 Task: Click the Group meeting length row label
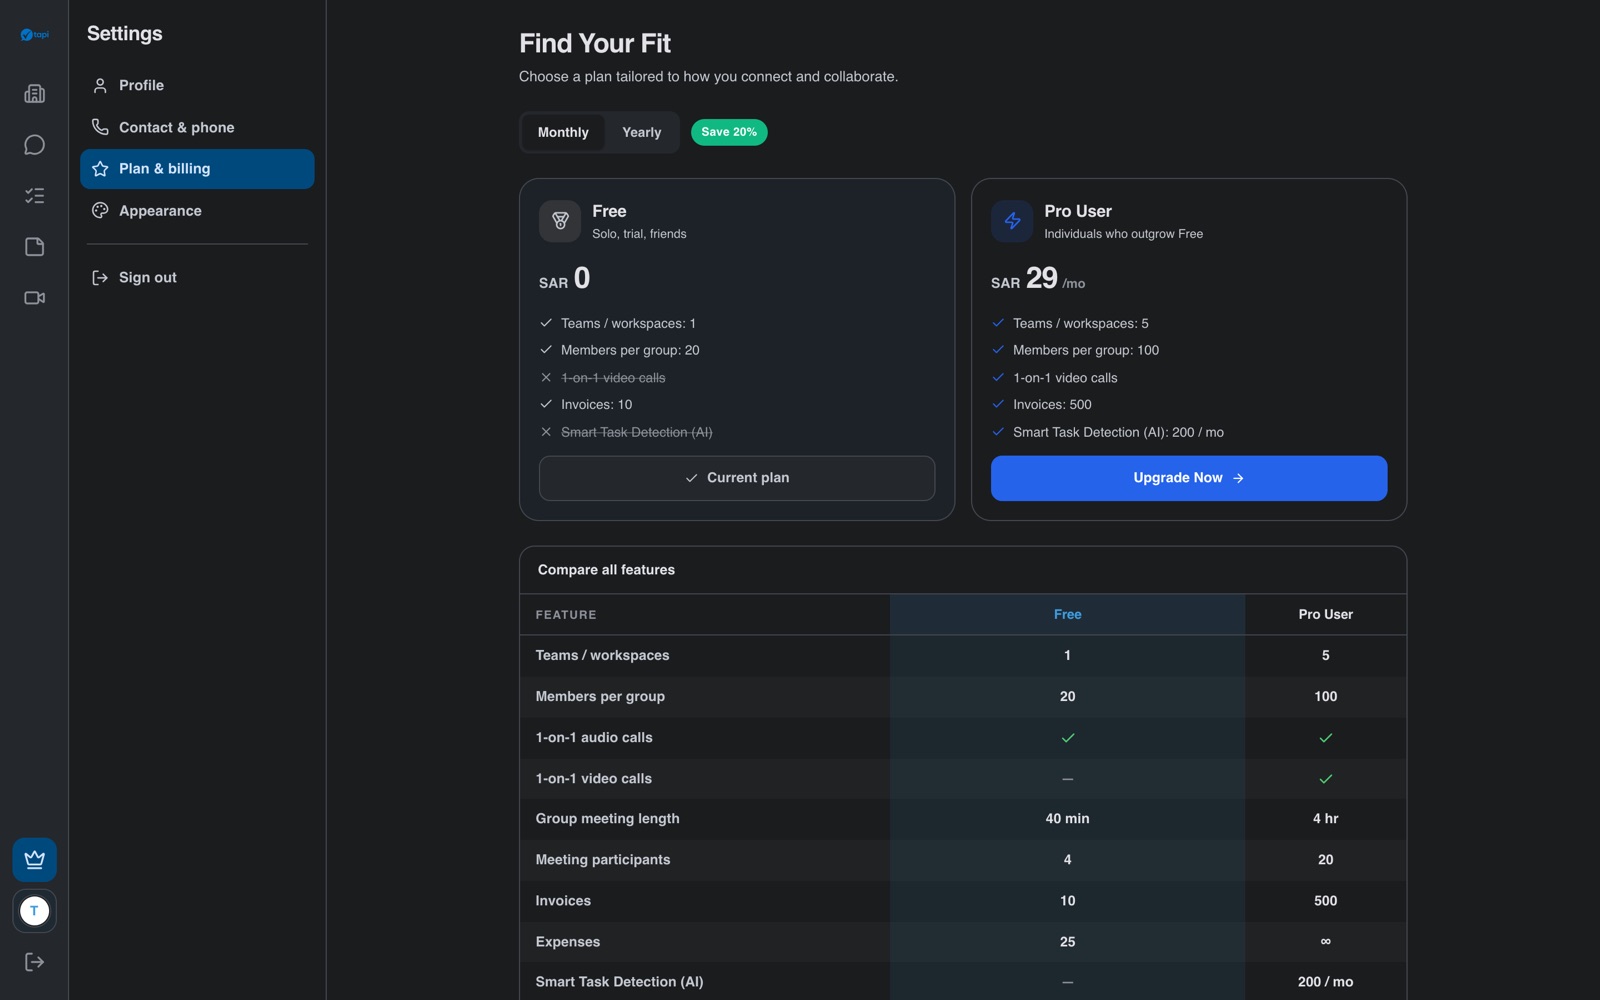(607, 819)
